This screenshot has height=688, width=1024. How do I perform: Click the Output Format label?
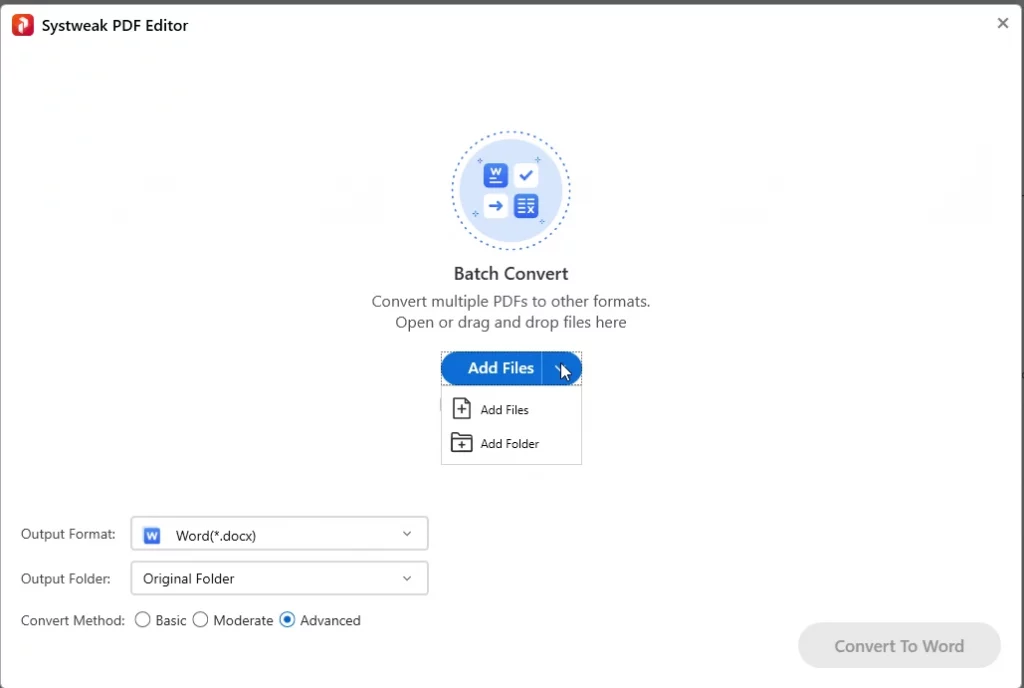pos(68,534)
